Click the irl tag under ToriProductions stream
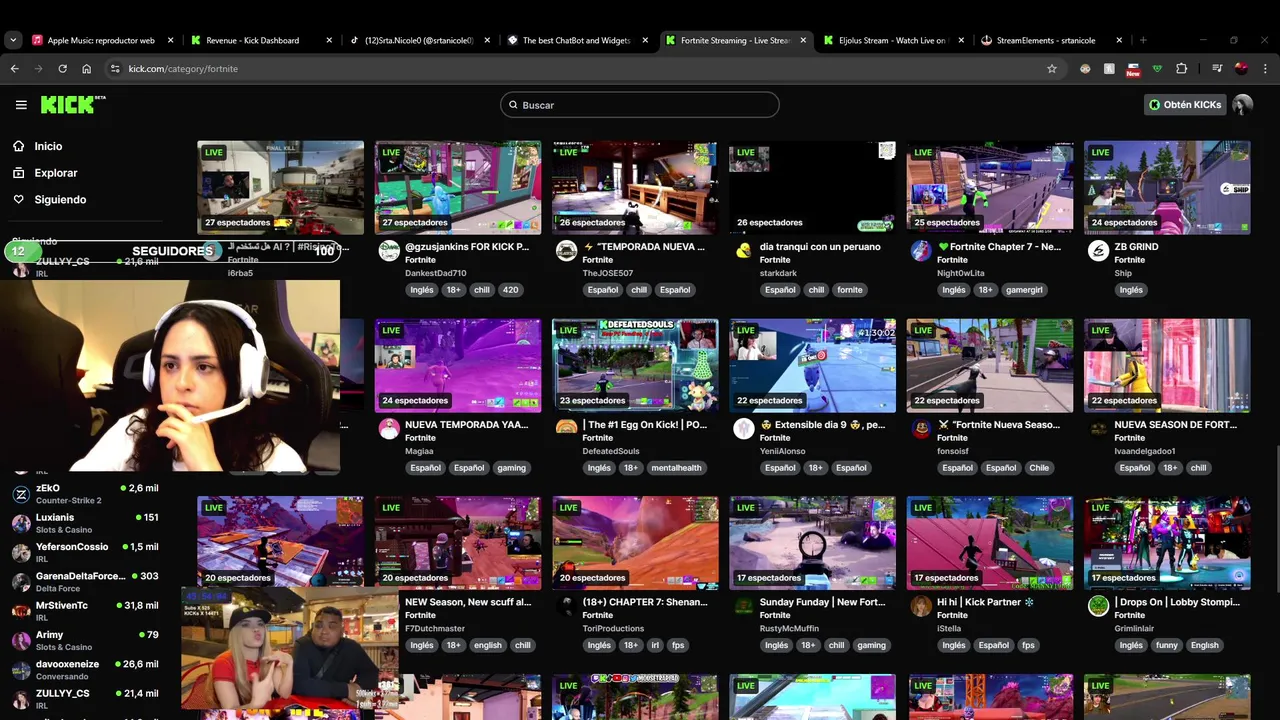This screenshot has height=720, width=1280. [x=655, y=645]
